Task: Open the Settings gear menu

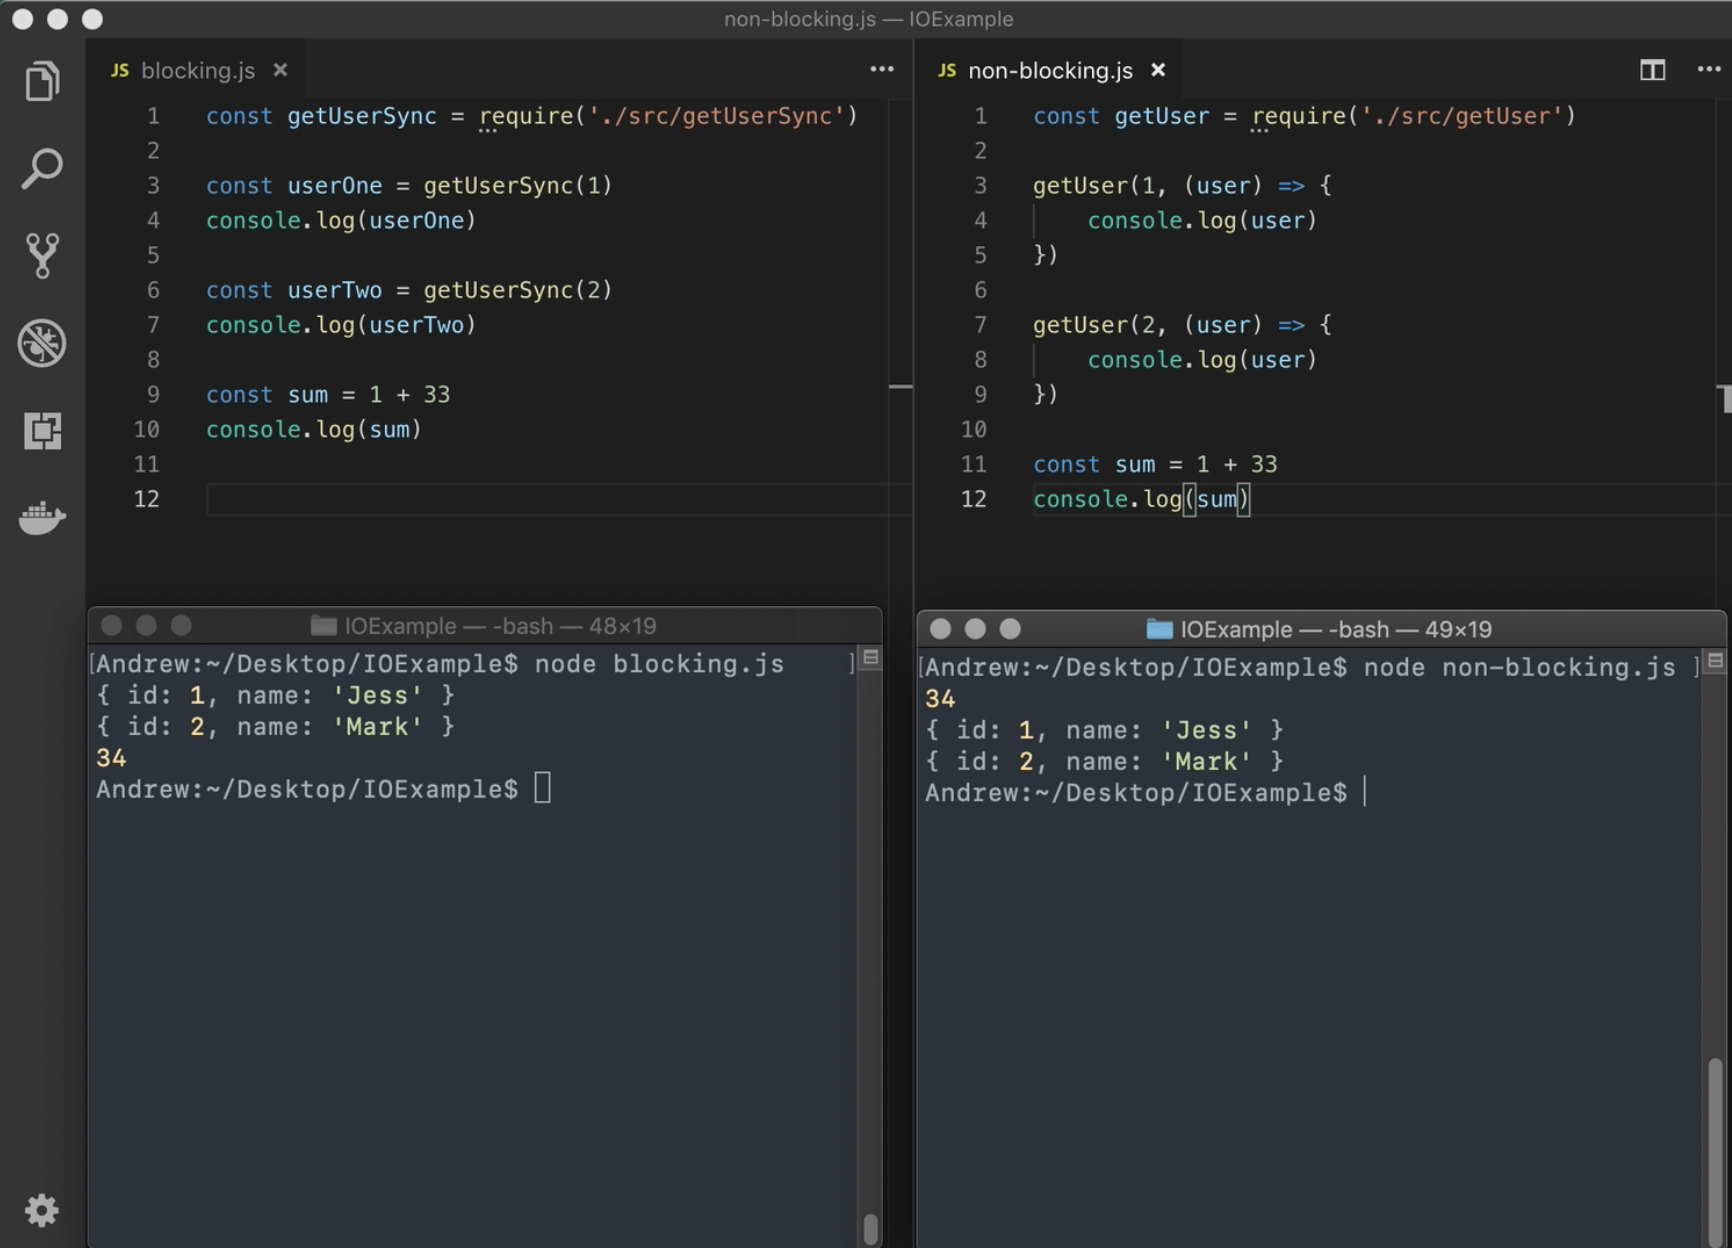Action: [x=41, y=1210]
